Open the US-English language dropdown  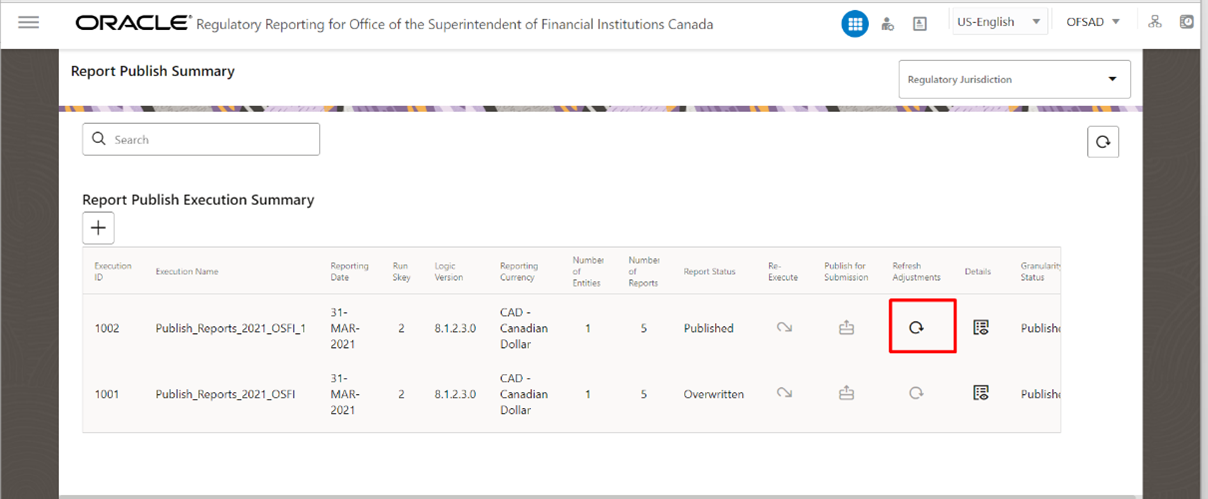tap(998, 22)
